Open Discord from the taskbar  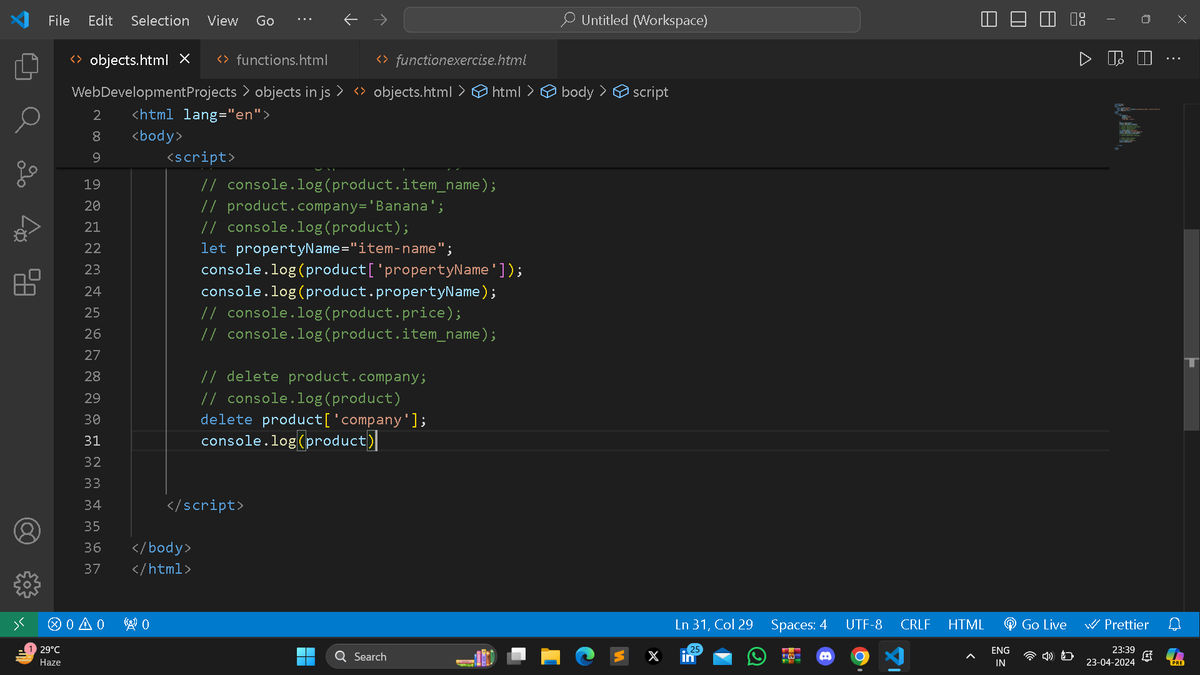click(826, 656)
